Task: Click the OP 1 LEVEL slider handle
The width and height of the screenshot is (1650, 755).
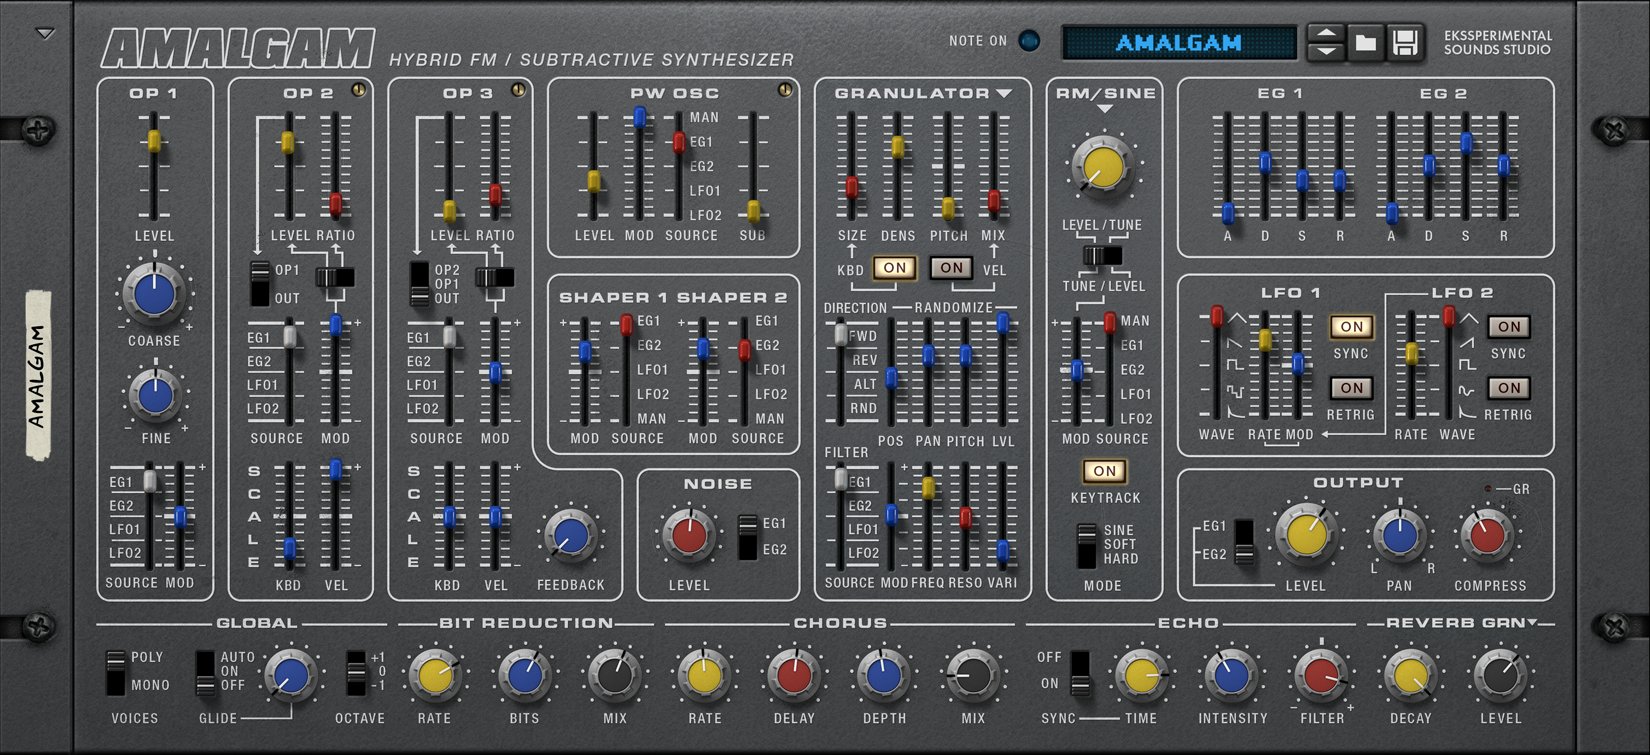Action: point(154,141)
